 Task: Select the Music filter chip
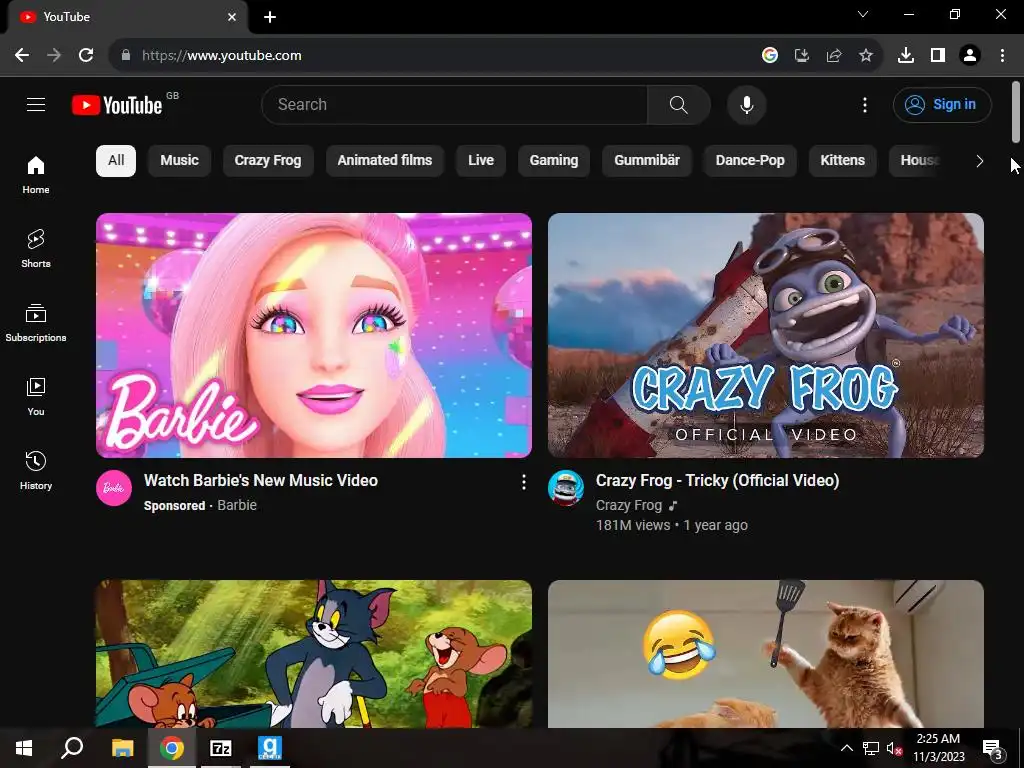(x=180, y=161)
